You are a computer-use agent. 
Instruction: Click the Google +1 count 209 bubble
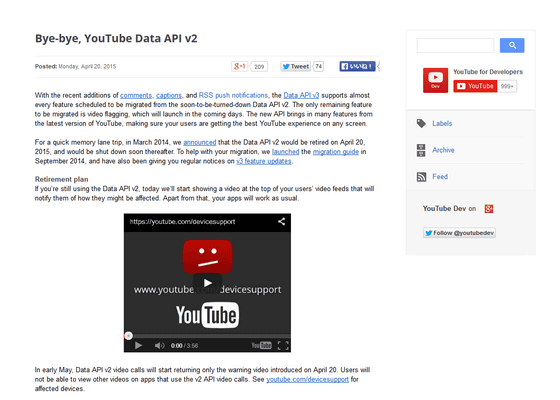click(259, 66)
